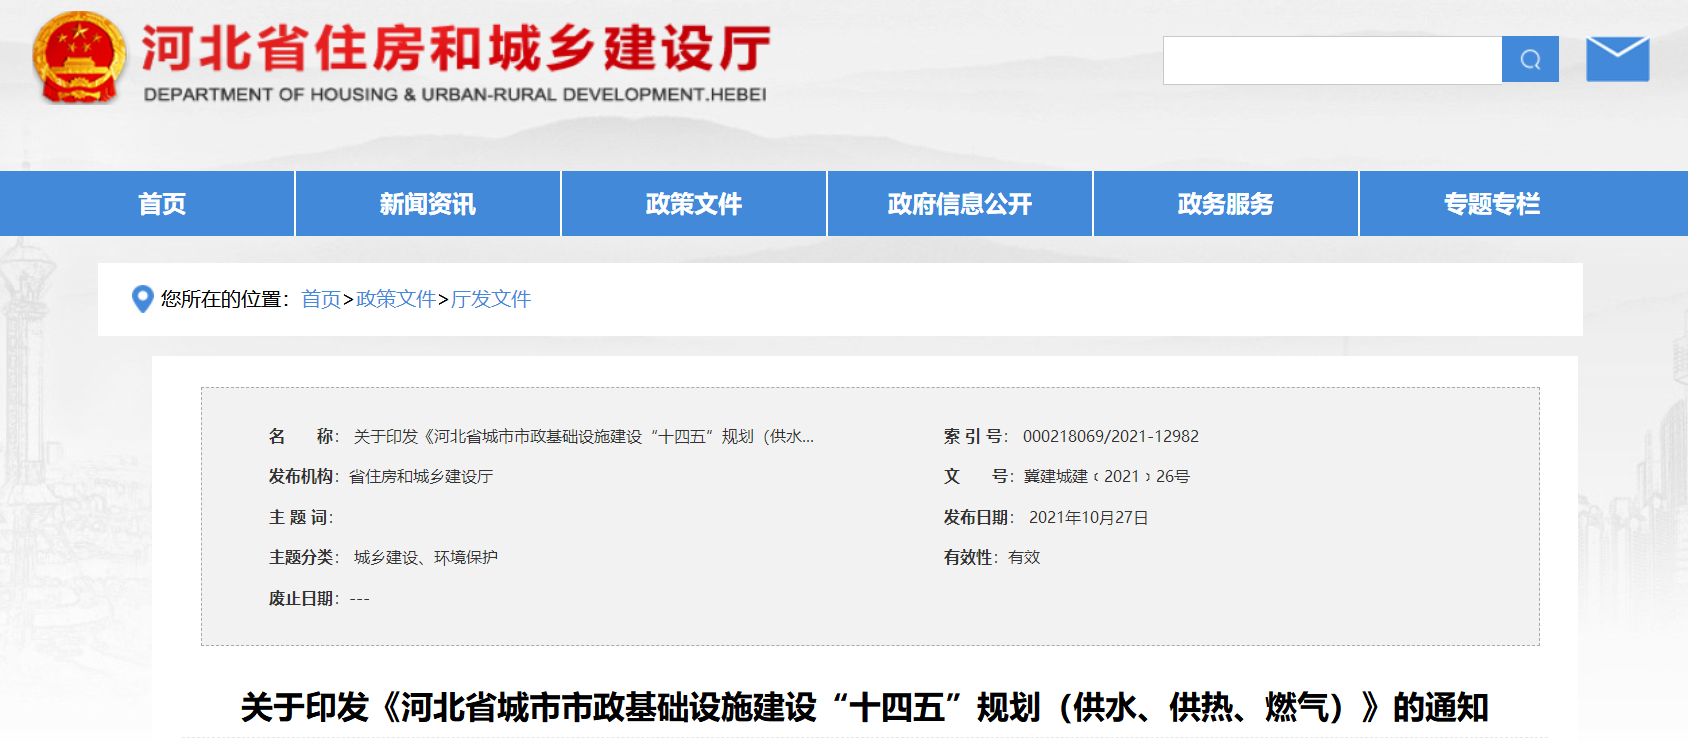
Task: Click the 首页 breadcrumb link
Action: tap(321, 299)
